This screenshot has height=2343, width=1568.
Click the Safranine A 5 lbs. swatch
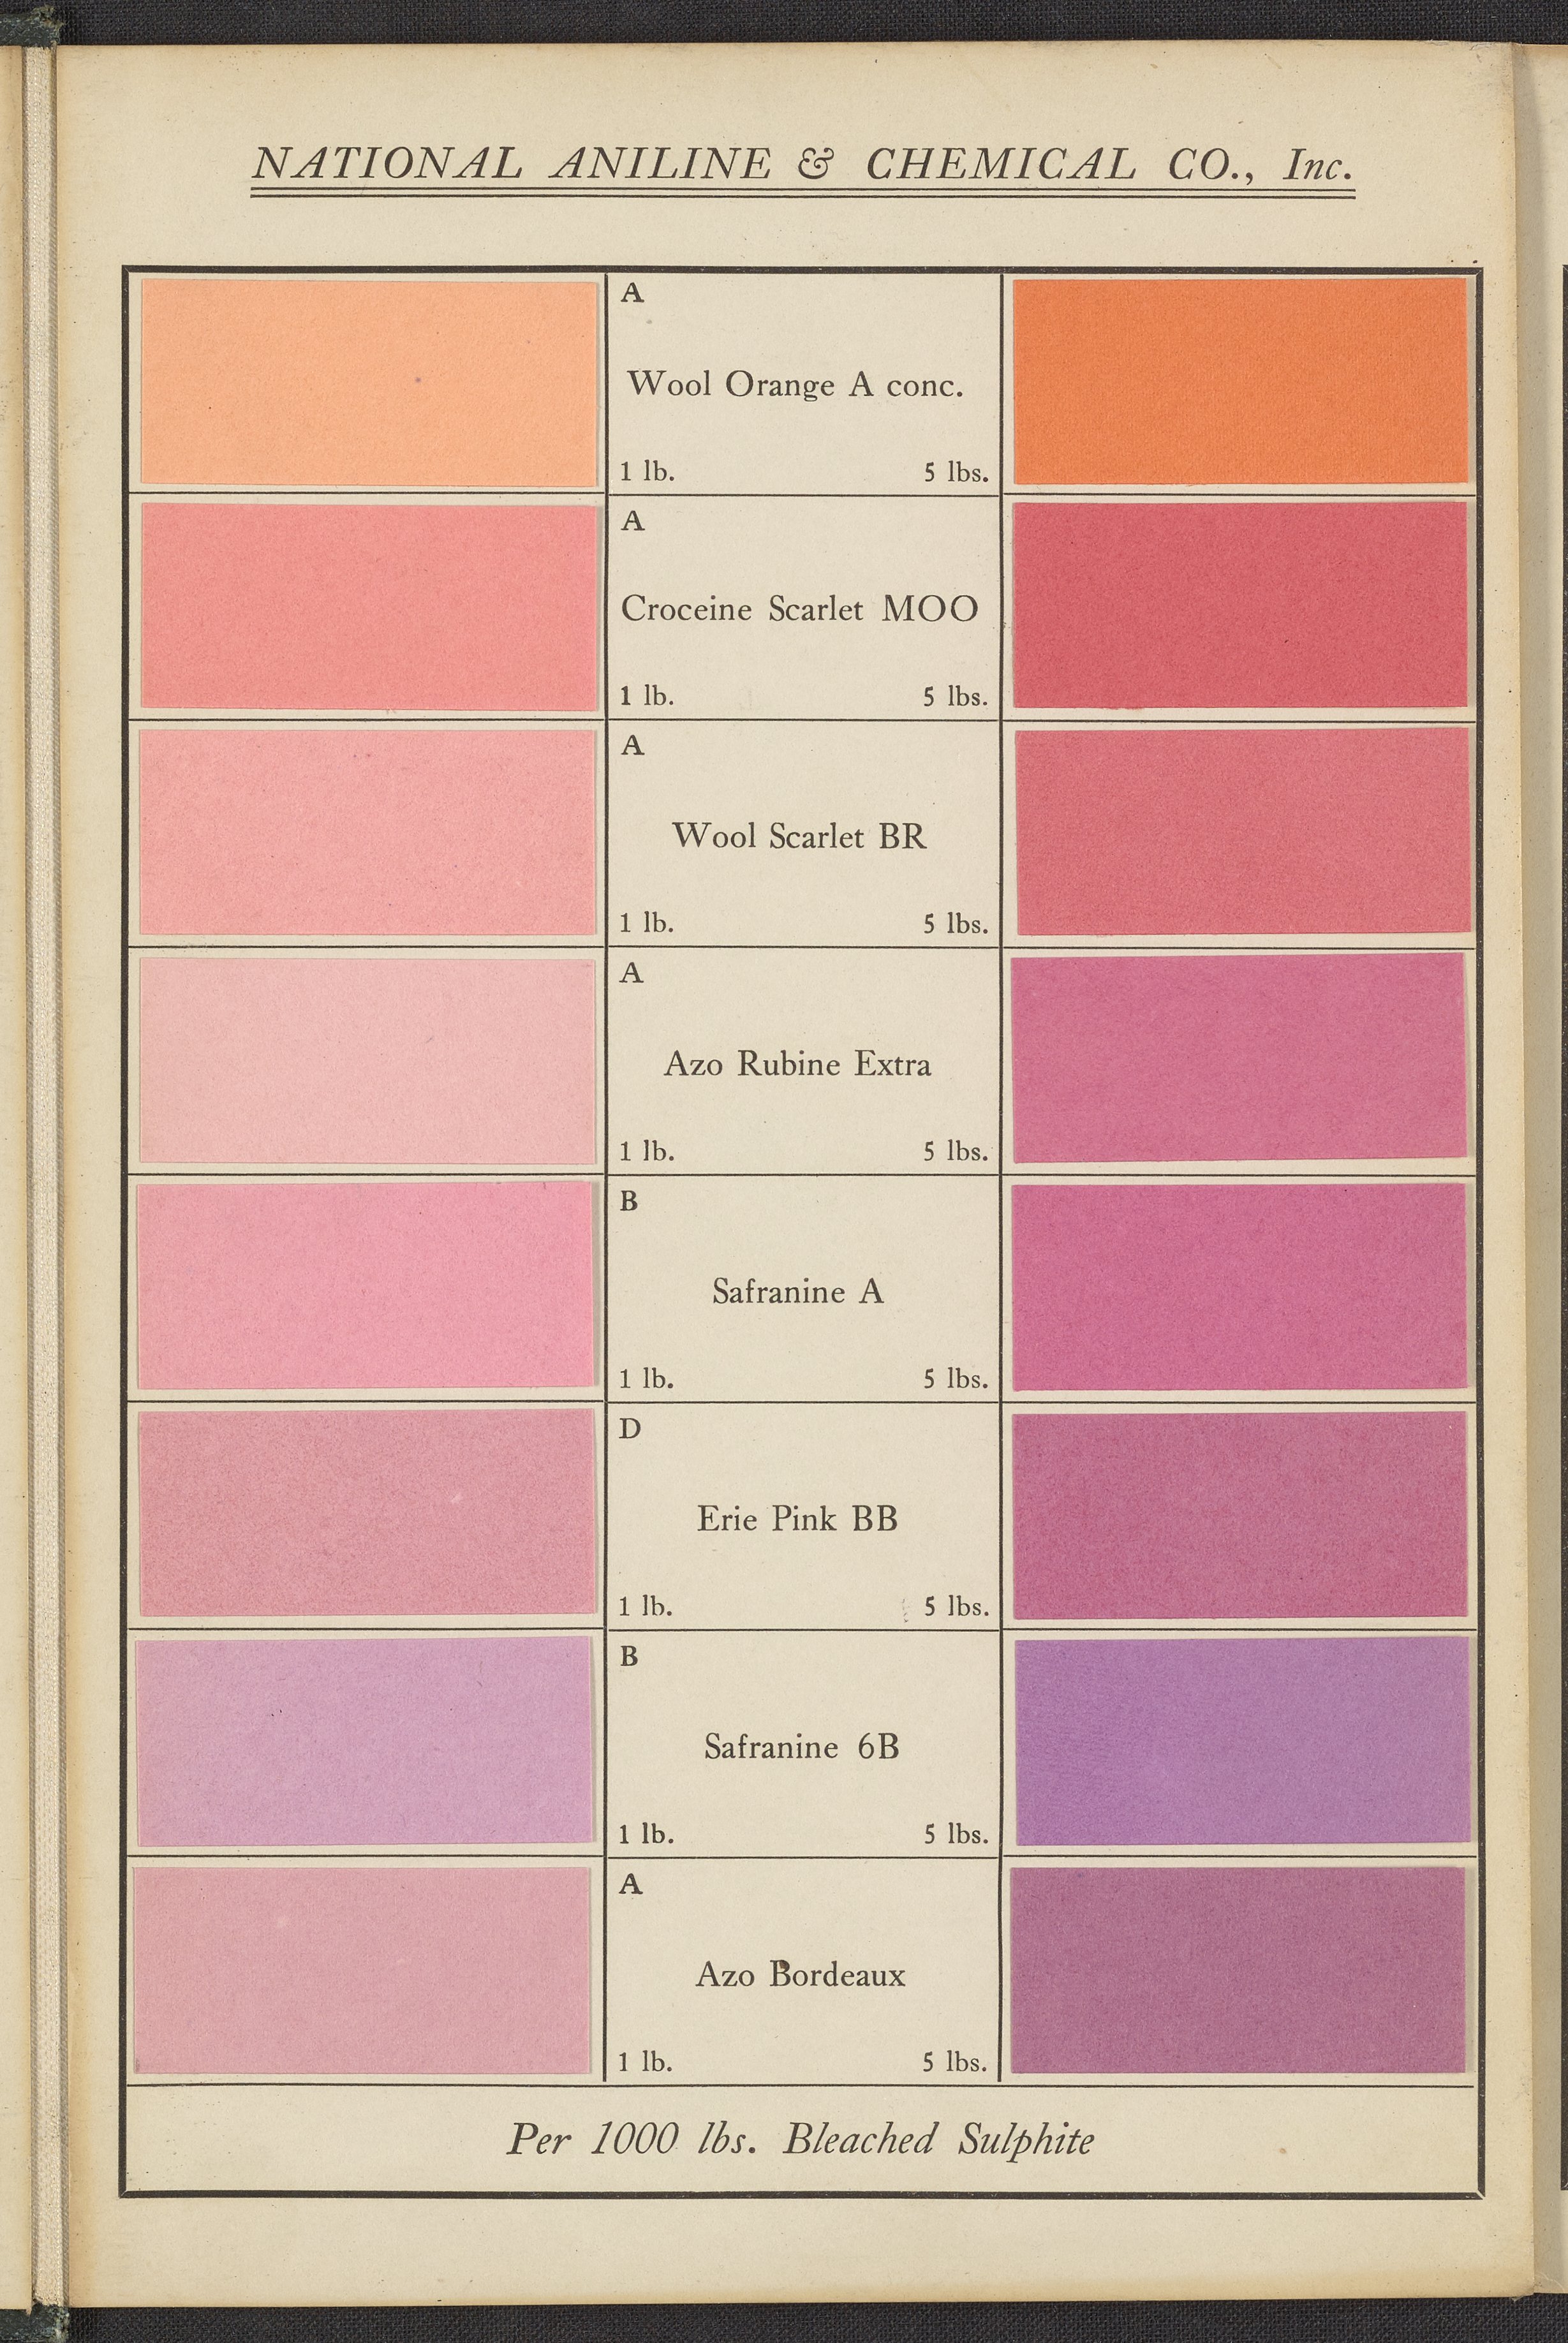1239,1286
